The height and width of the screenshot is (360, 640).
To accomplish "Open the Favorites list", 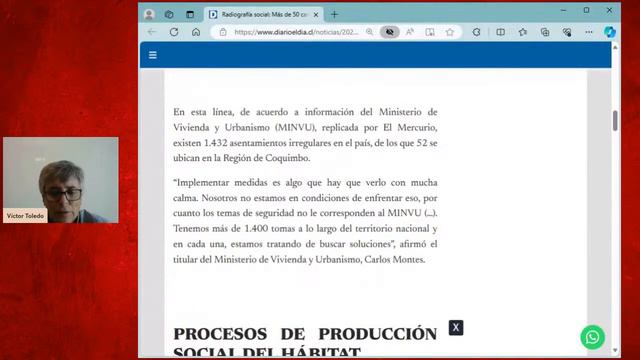I will pos(523,32).
